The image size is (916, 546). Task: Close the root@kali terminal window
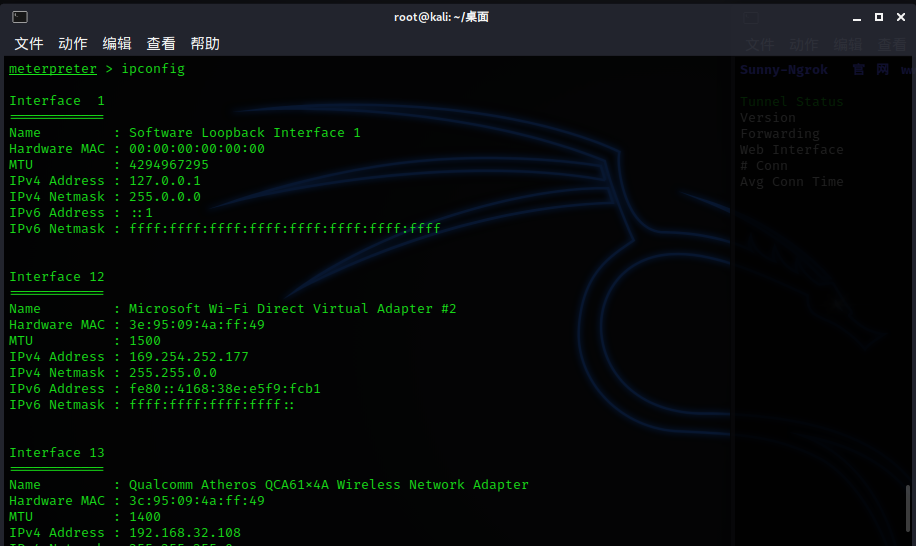901,17
